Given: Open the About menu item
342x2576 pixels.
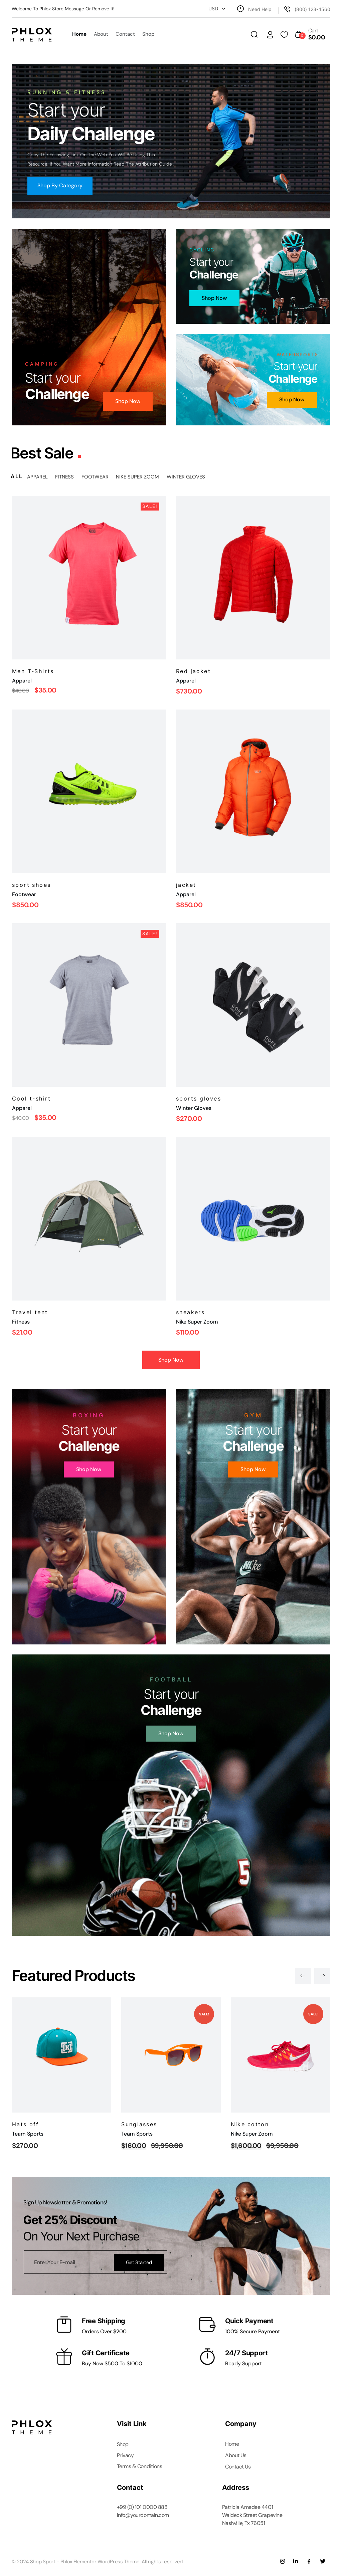Looking at the screenshot, I should pyautogui.click(x=101, y=34).
